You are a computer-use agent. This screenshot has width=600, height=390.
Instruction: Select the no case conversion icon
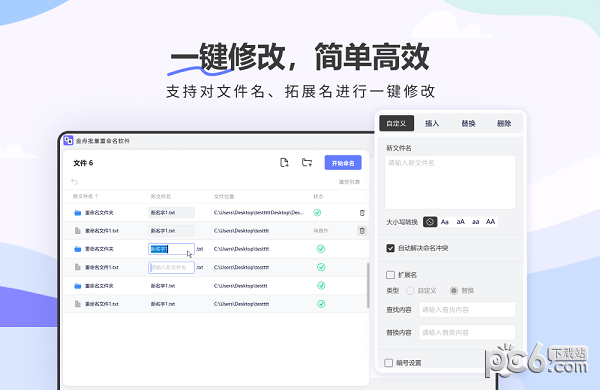tap(430, 222)
